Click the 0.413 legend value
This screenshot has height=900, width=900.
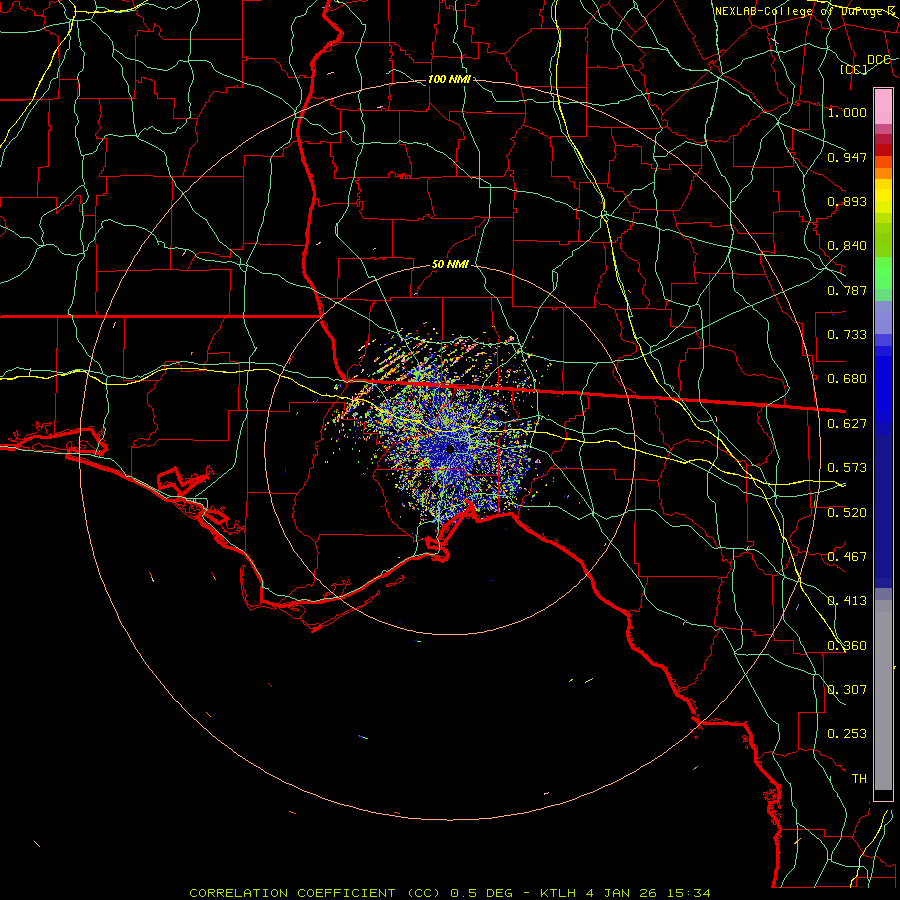tap(847, 601)
